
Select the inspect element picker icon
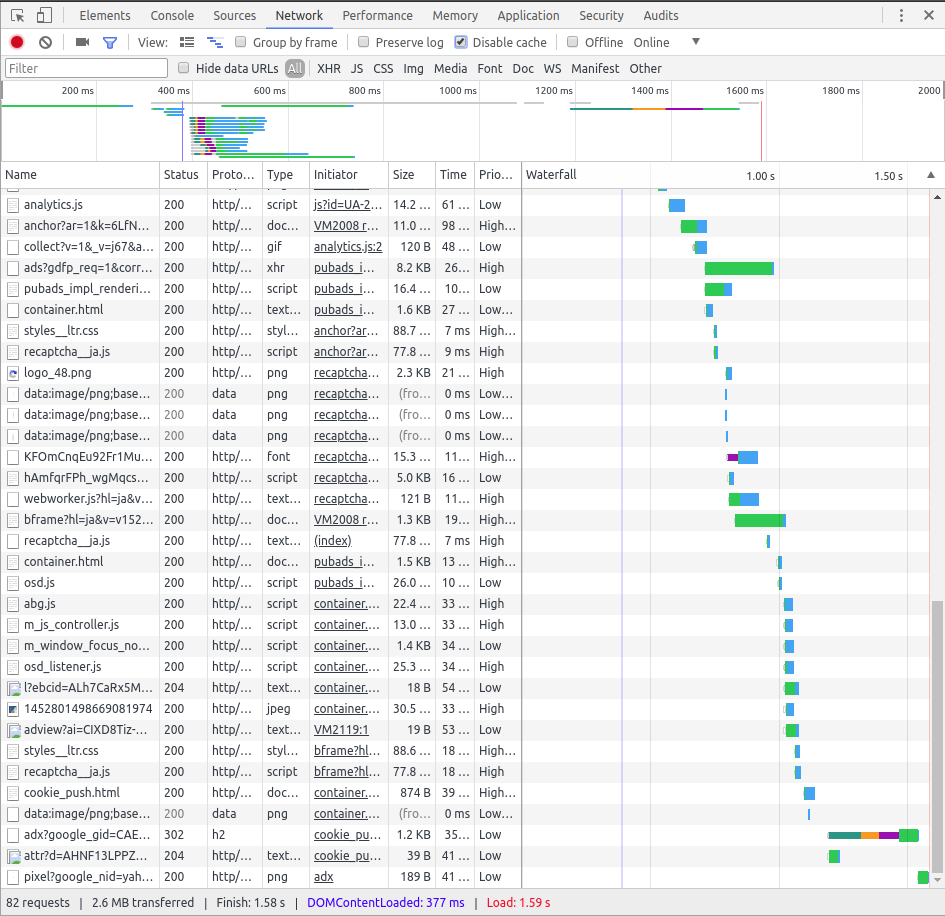[x=15, y=15]
